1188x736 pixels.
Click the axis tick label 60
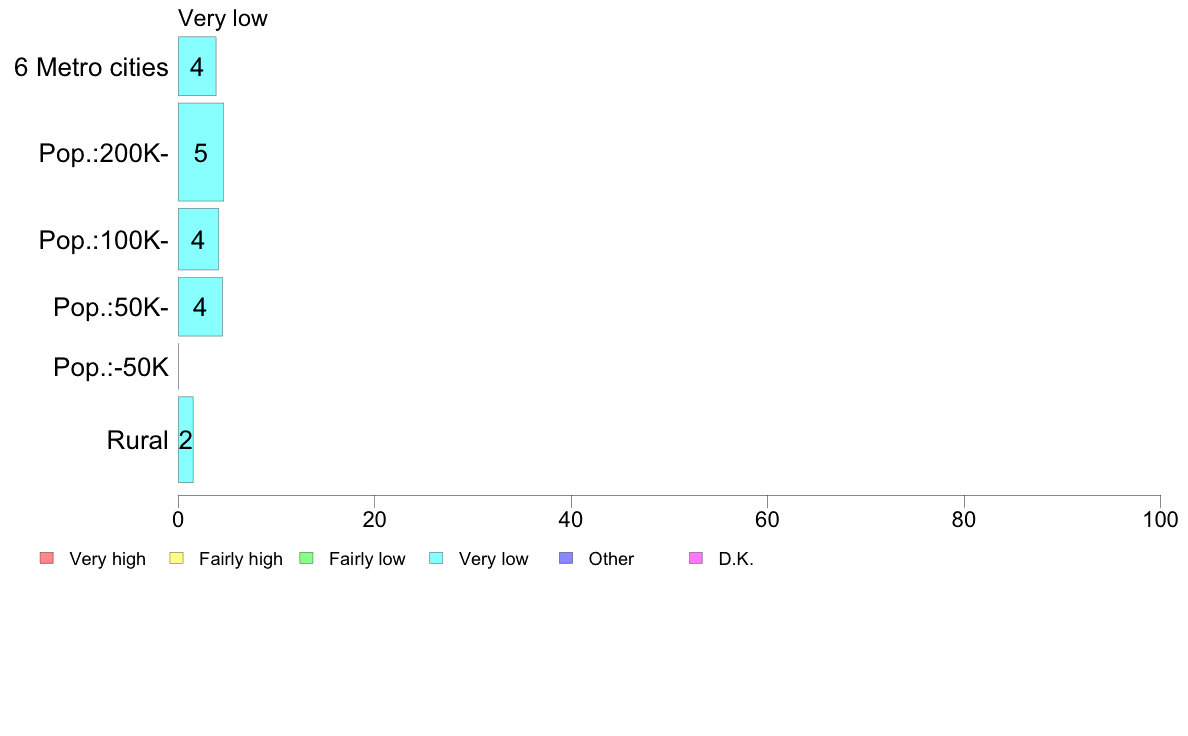(x=767, y=519)
